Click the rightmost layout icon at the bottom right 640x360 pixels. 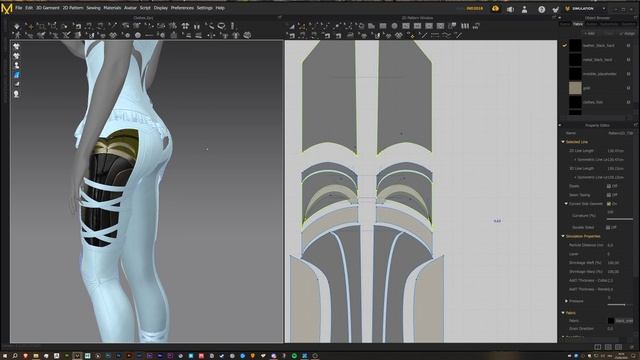coord(618,347)
